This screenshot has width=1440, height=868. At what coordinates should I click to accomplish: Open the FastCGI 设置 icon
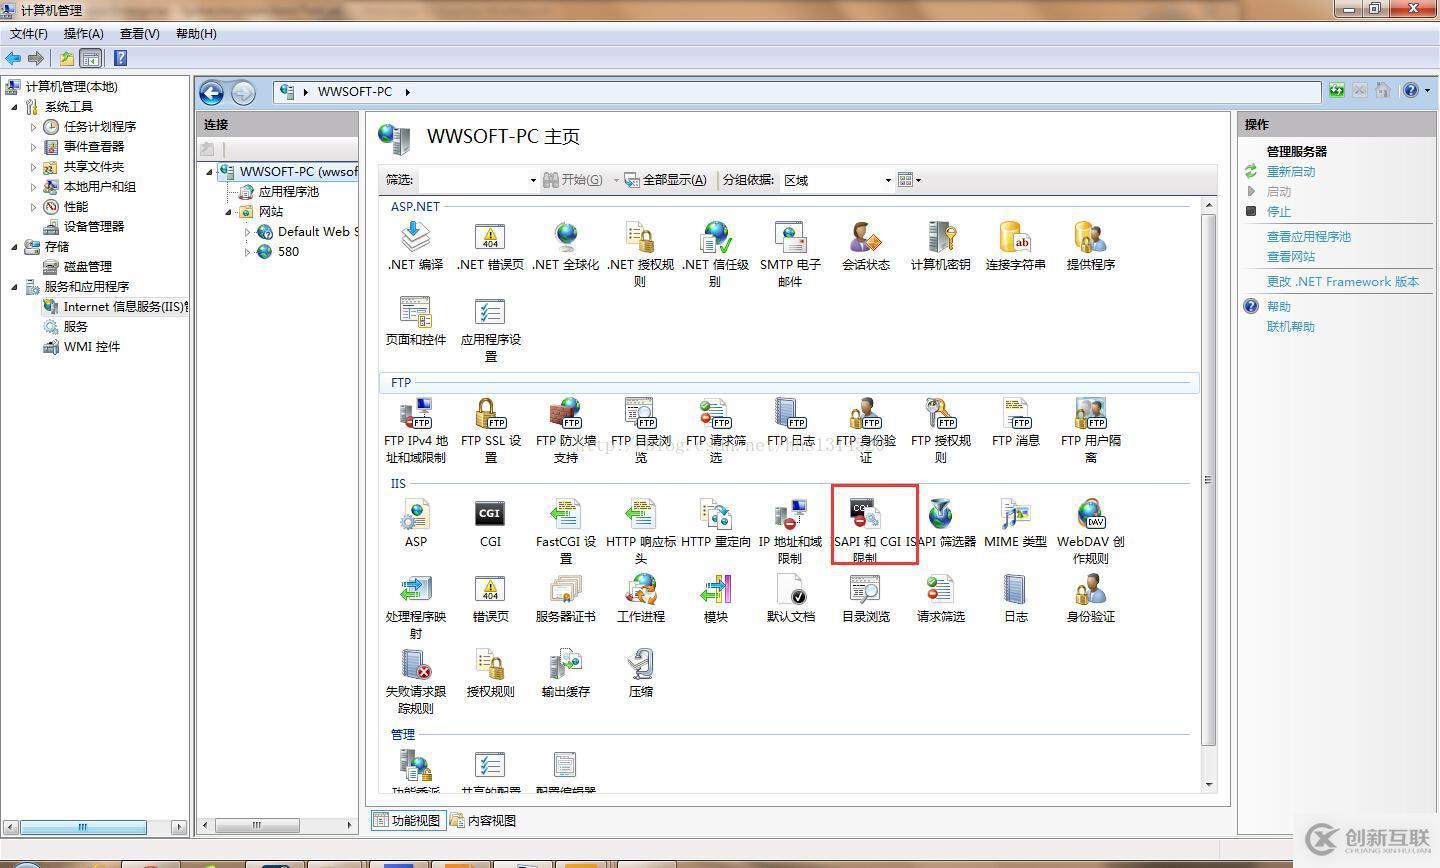point(566,531)
